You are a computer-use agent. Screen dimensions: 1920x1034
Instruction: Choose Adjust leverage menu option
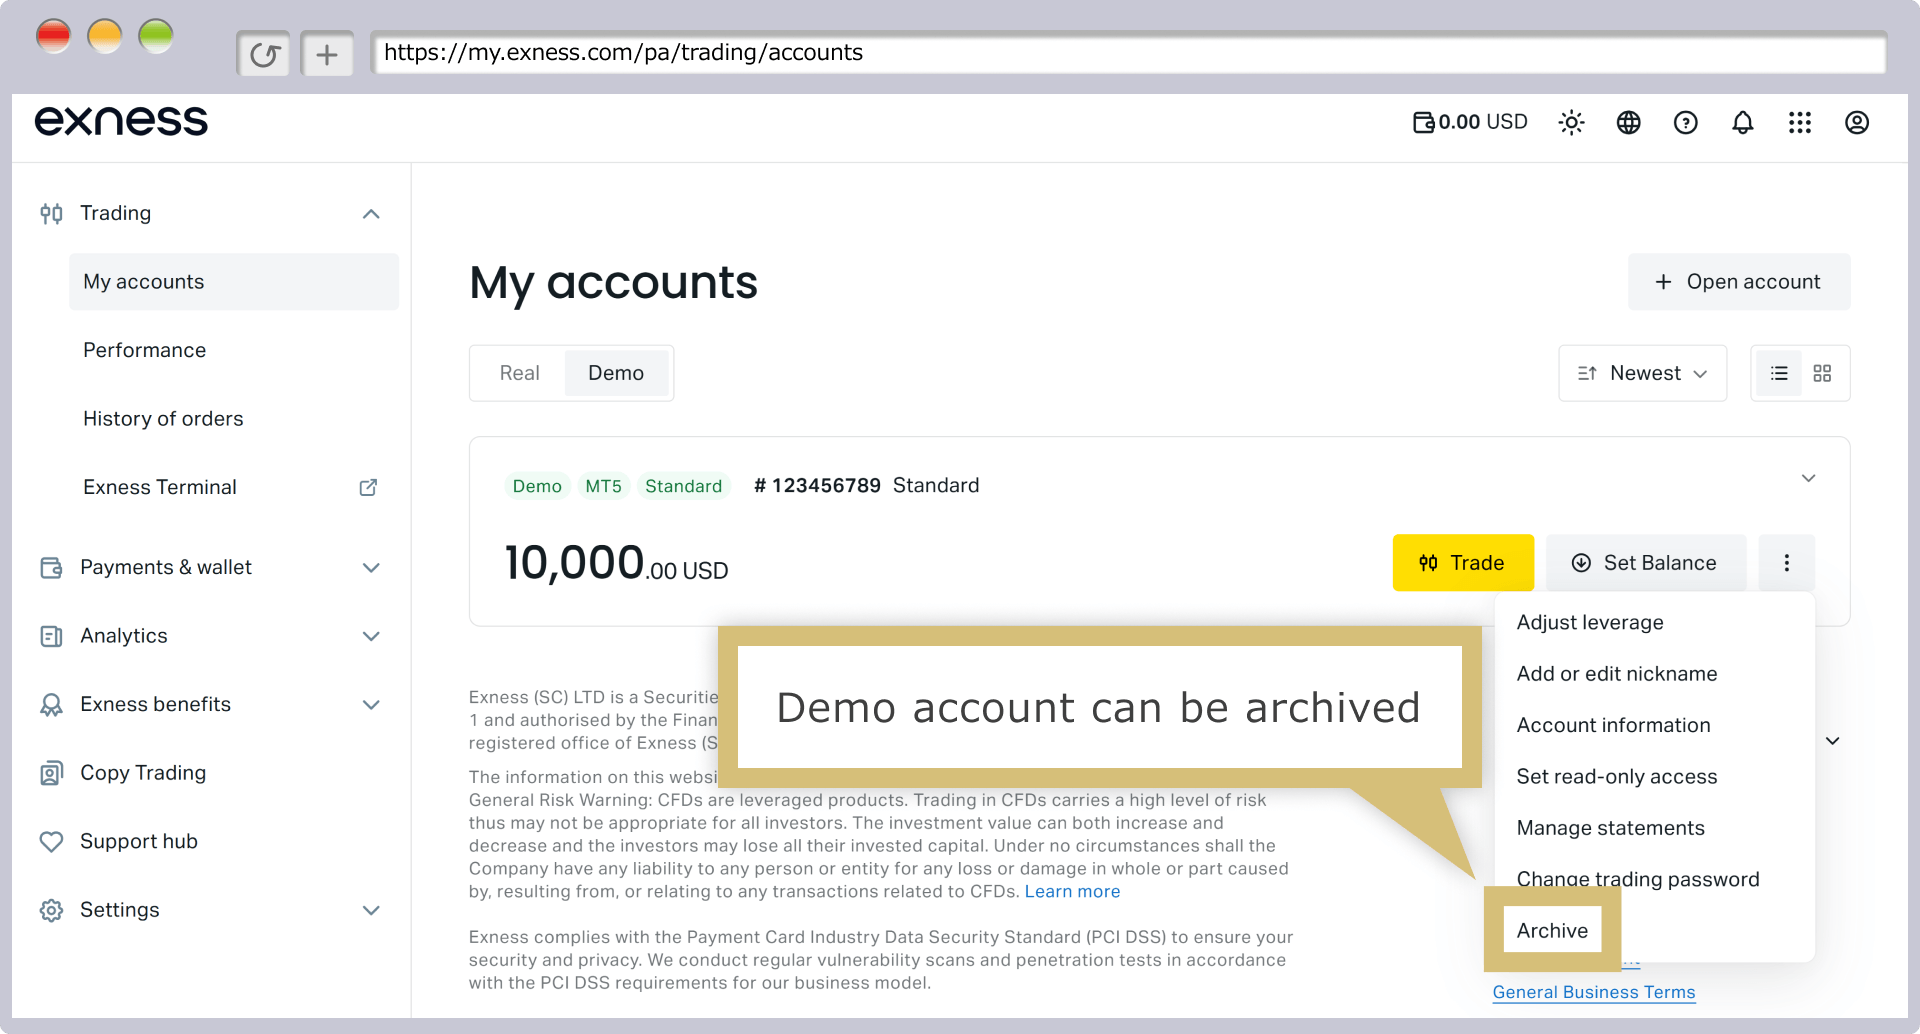click(x=1590, y=622)
